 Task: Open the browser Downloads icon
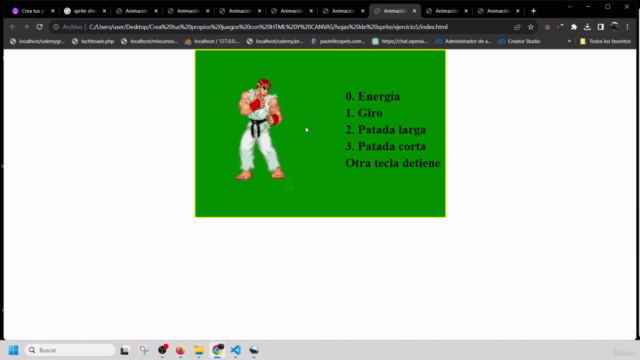point(587,27)
